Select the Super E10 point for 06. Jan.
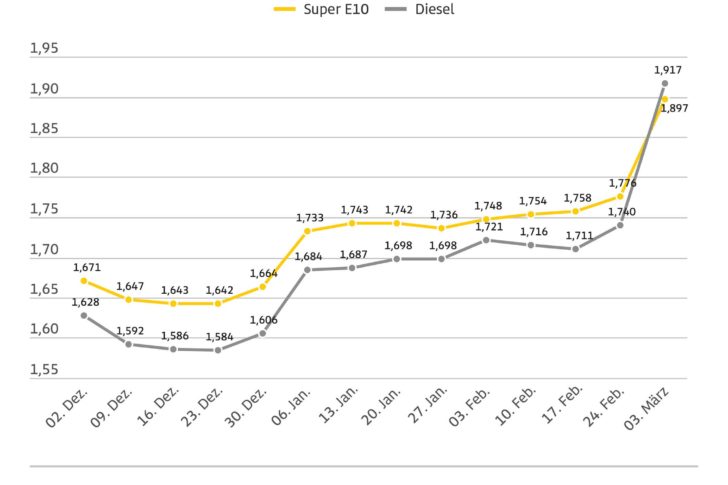 [307, 231]
